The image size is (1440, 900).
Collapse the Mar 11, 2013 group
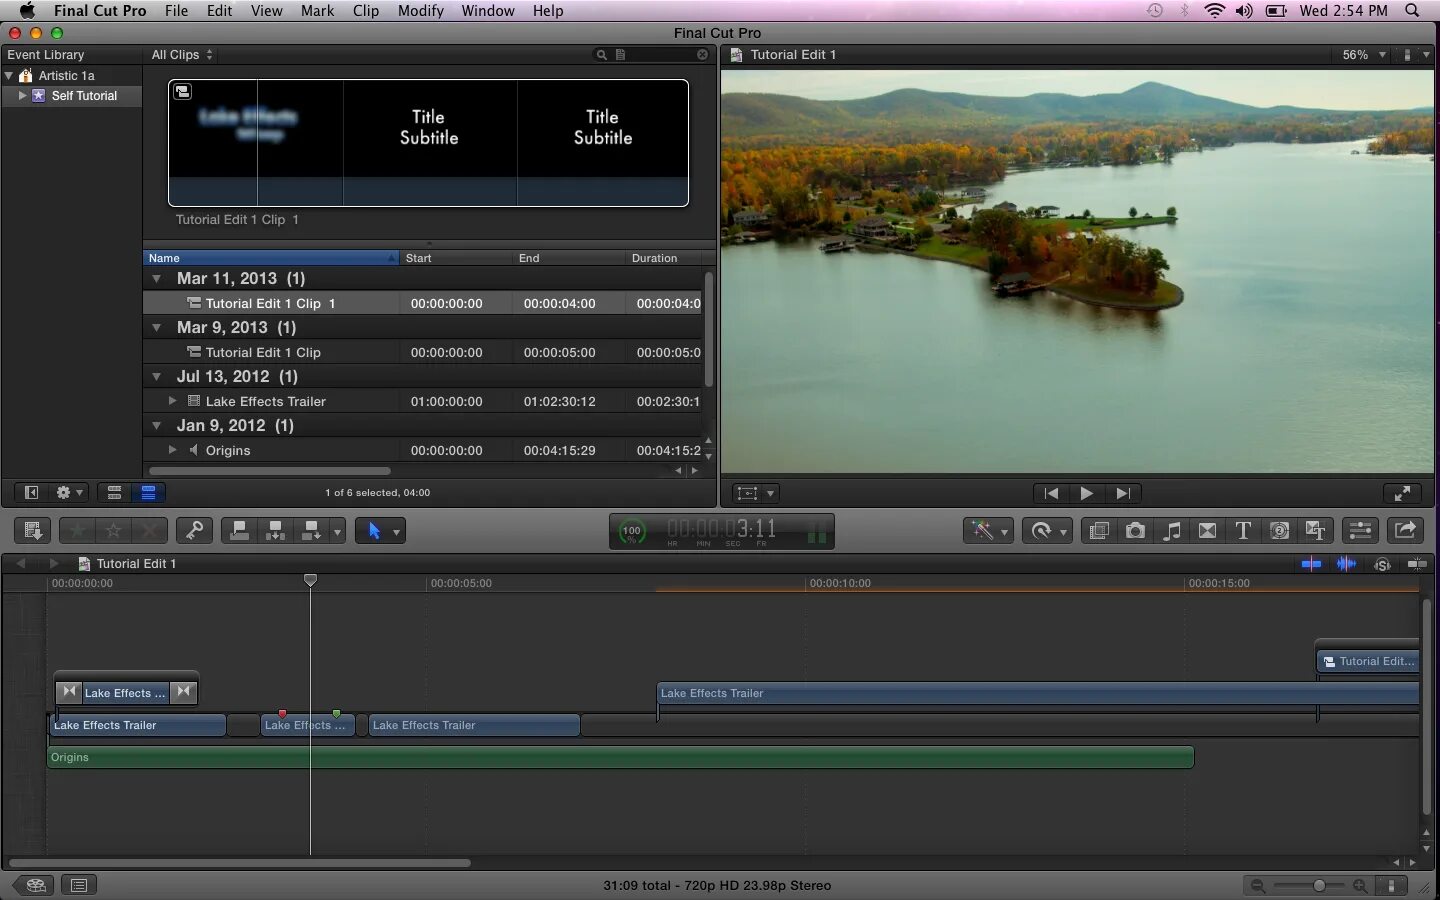(156, 279)
